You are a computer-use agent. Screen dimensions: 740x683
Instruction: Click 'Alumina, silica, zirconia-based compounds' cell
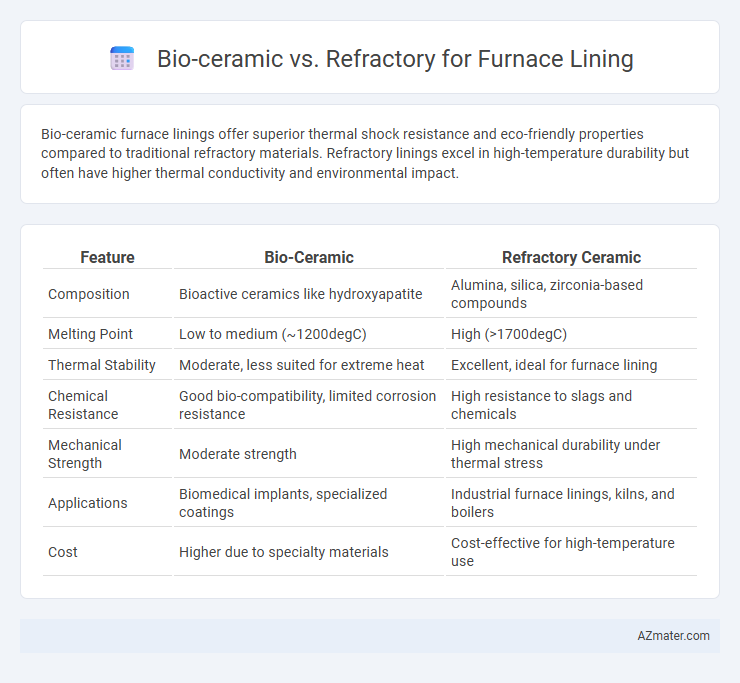[x=571, y=294]
